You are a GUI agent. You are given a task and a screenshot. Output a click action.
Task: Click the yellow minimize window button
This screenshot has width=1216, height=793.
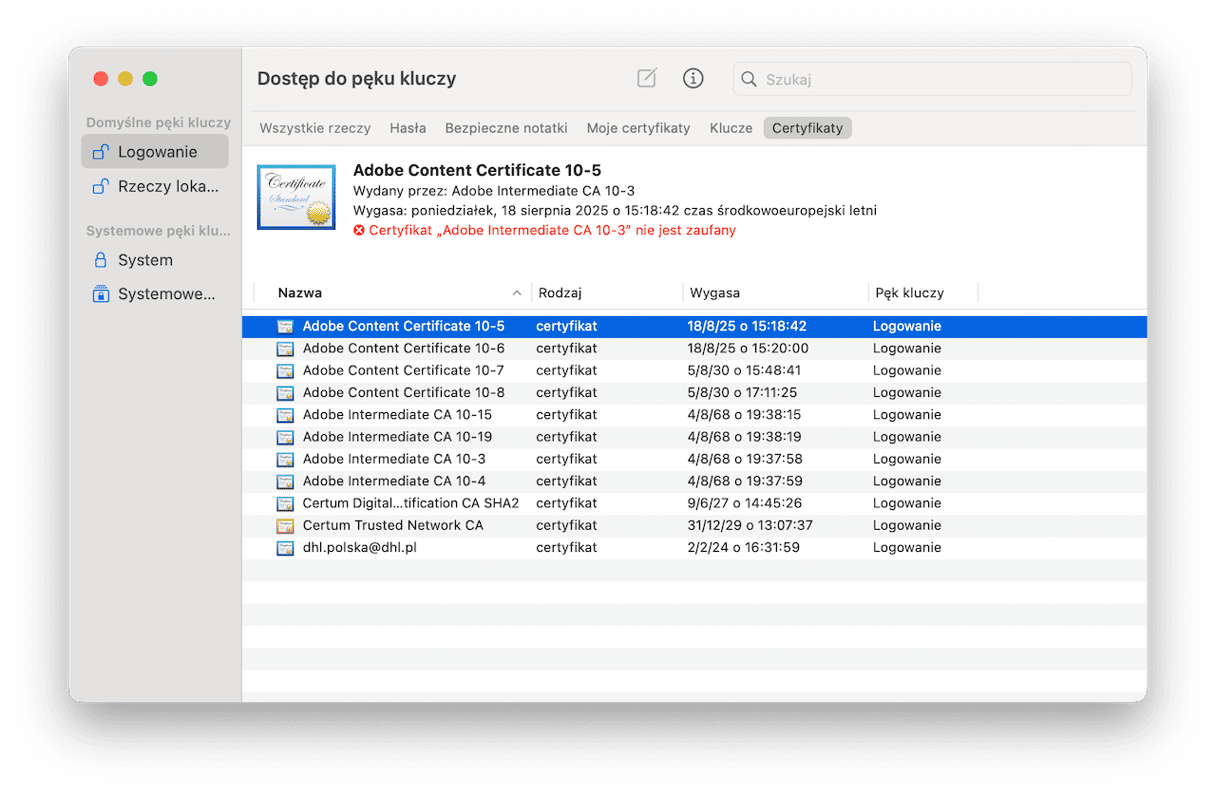click(125, 78)
